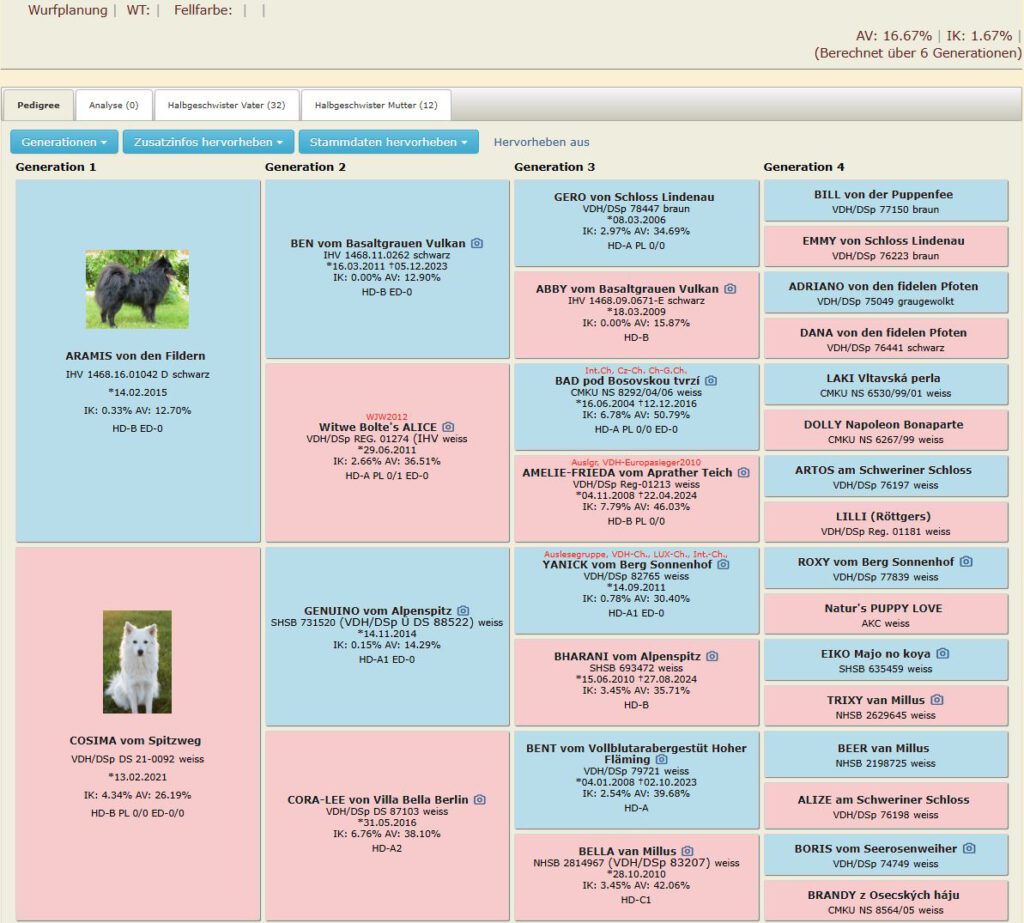The image size is (1024, 923).
Task: Open Zusatzinfos hervorheben dropdown
Action: (x=208, y=142)
